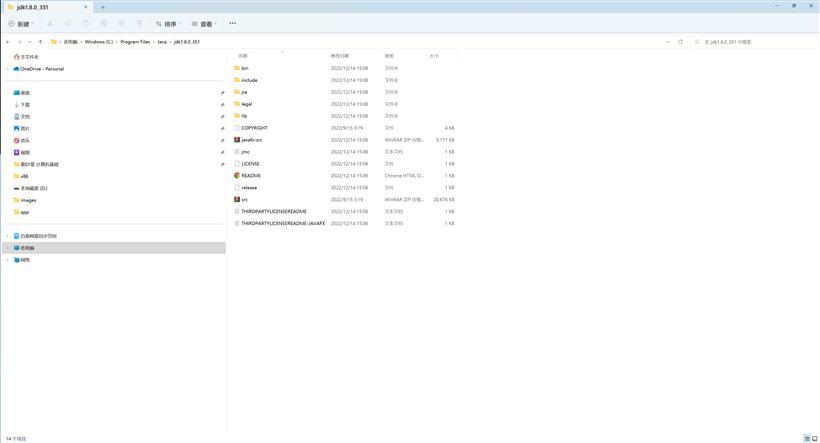Expand OneDrive - Personal tree node

[x=7, y=69]
